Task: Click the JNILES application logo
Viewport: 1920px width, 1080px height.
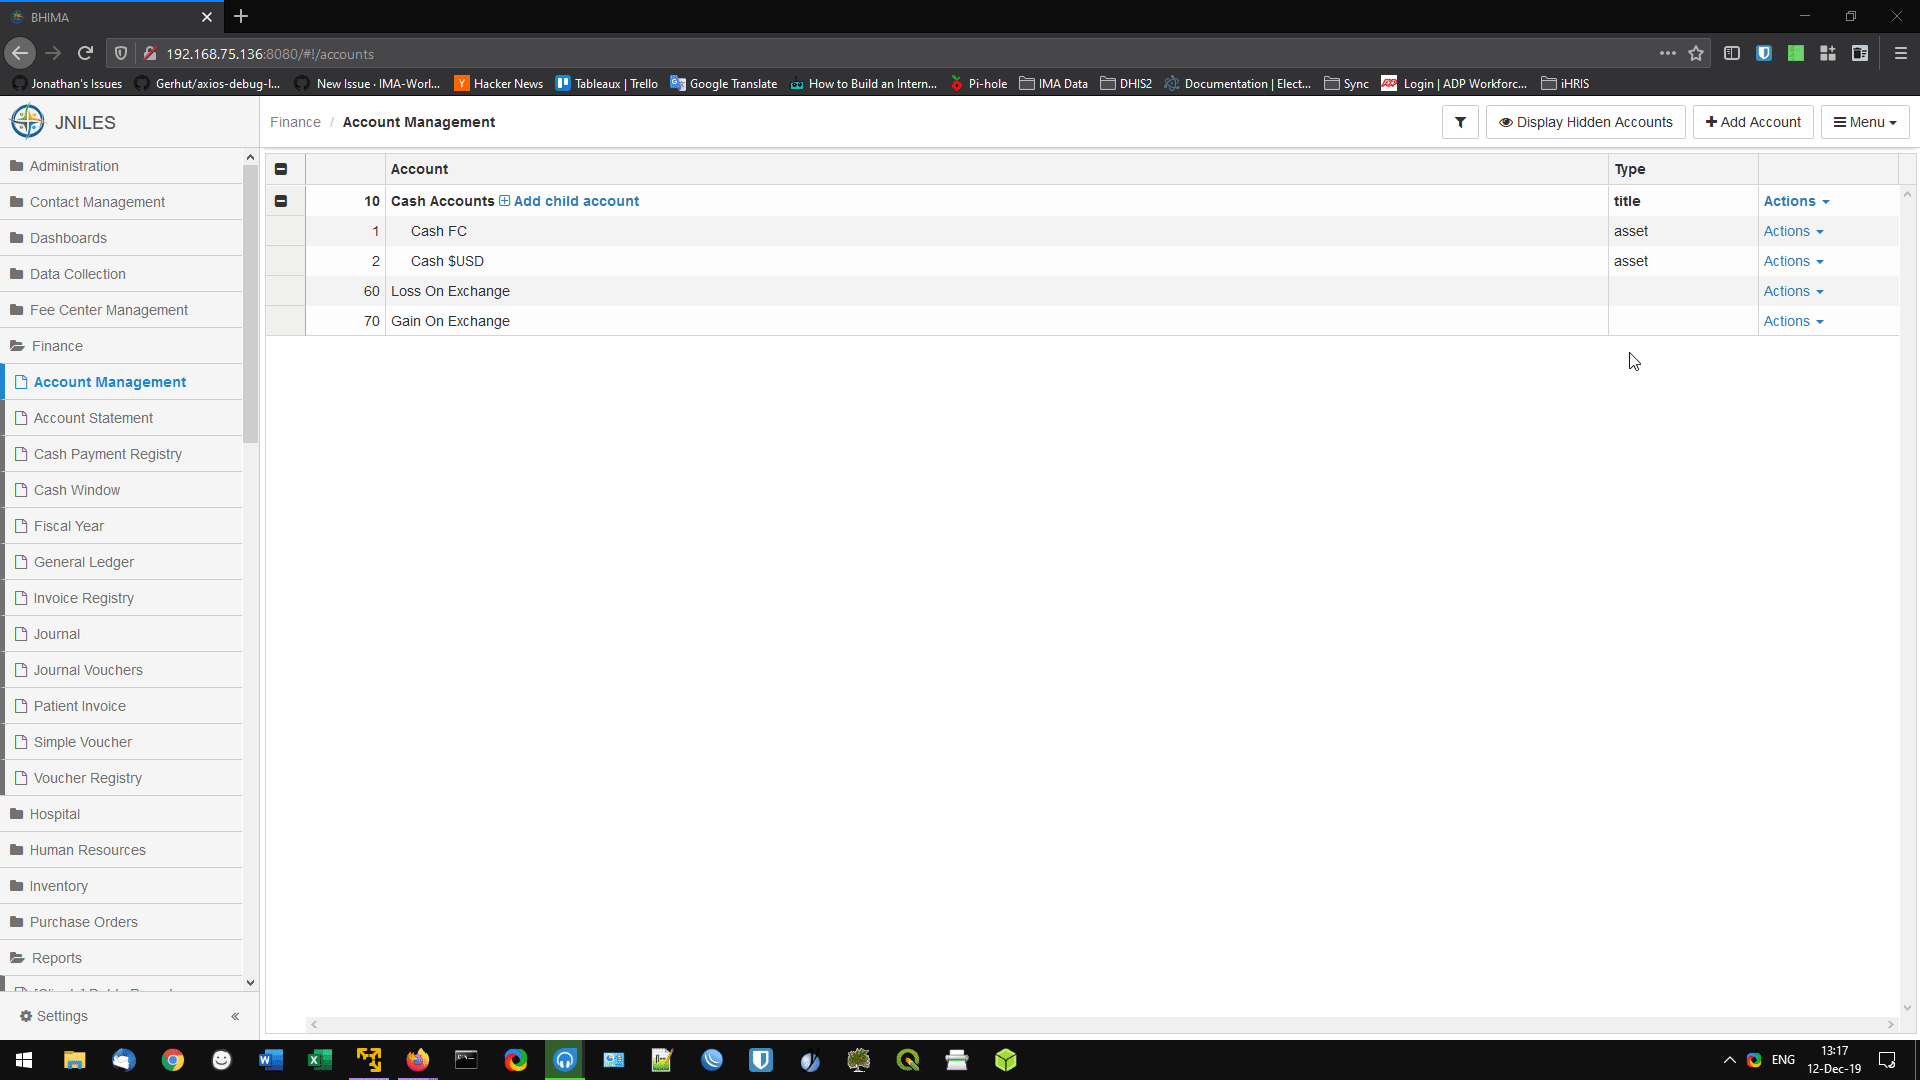Action: (27, 121)
